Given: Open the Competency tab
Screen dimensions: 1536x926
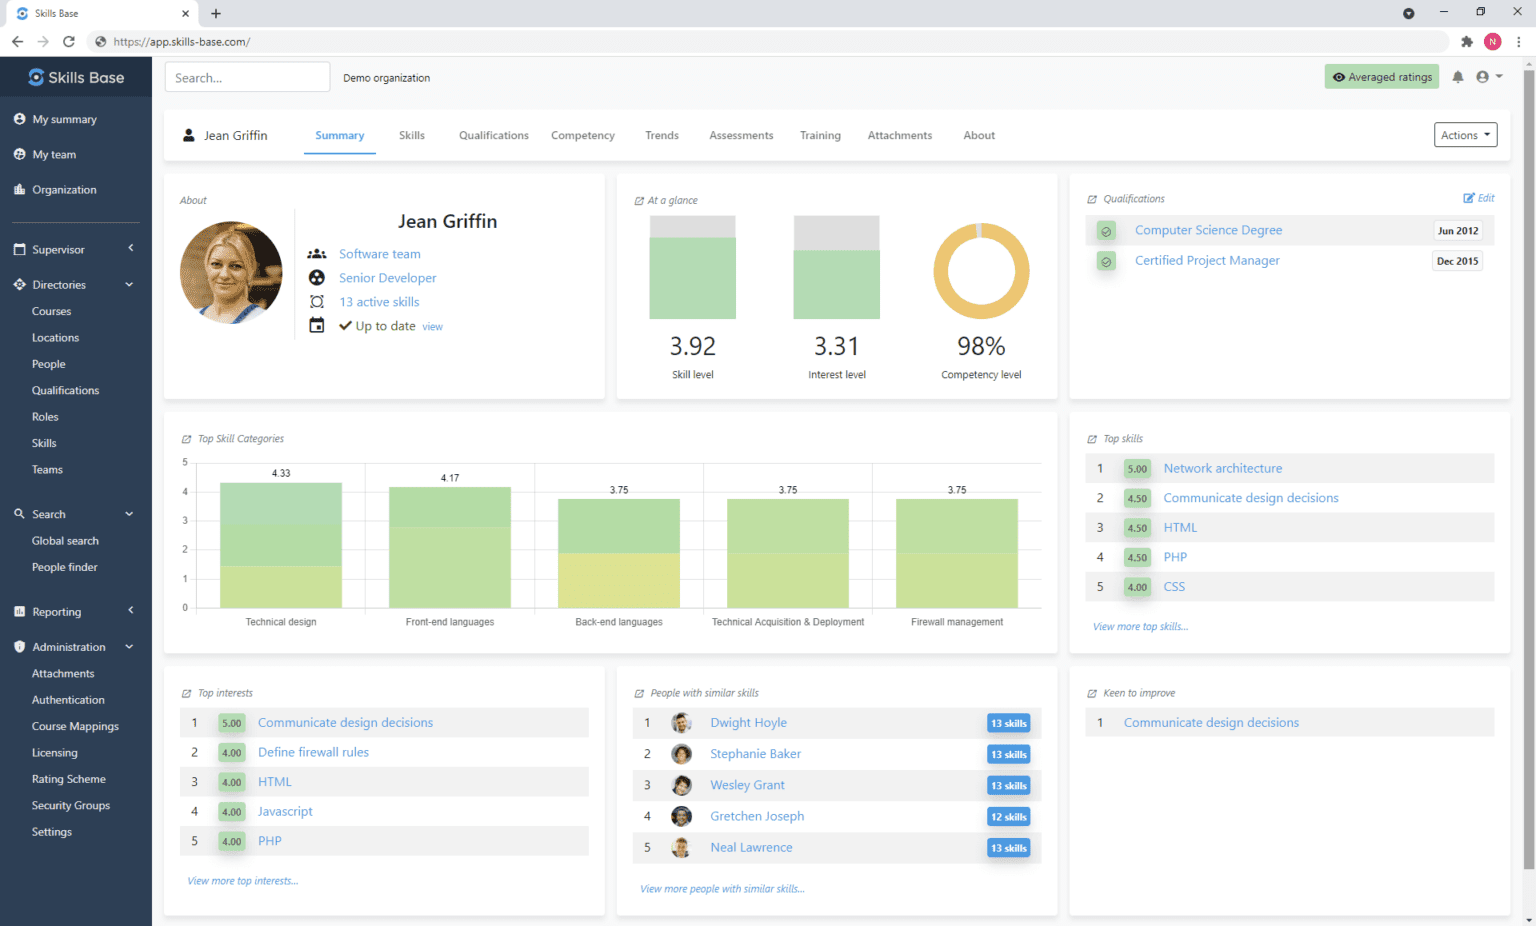Looking at the screenshot, I should coord(582,135).
